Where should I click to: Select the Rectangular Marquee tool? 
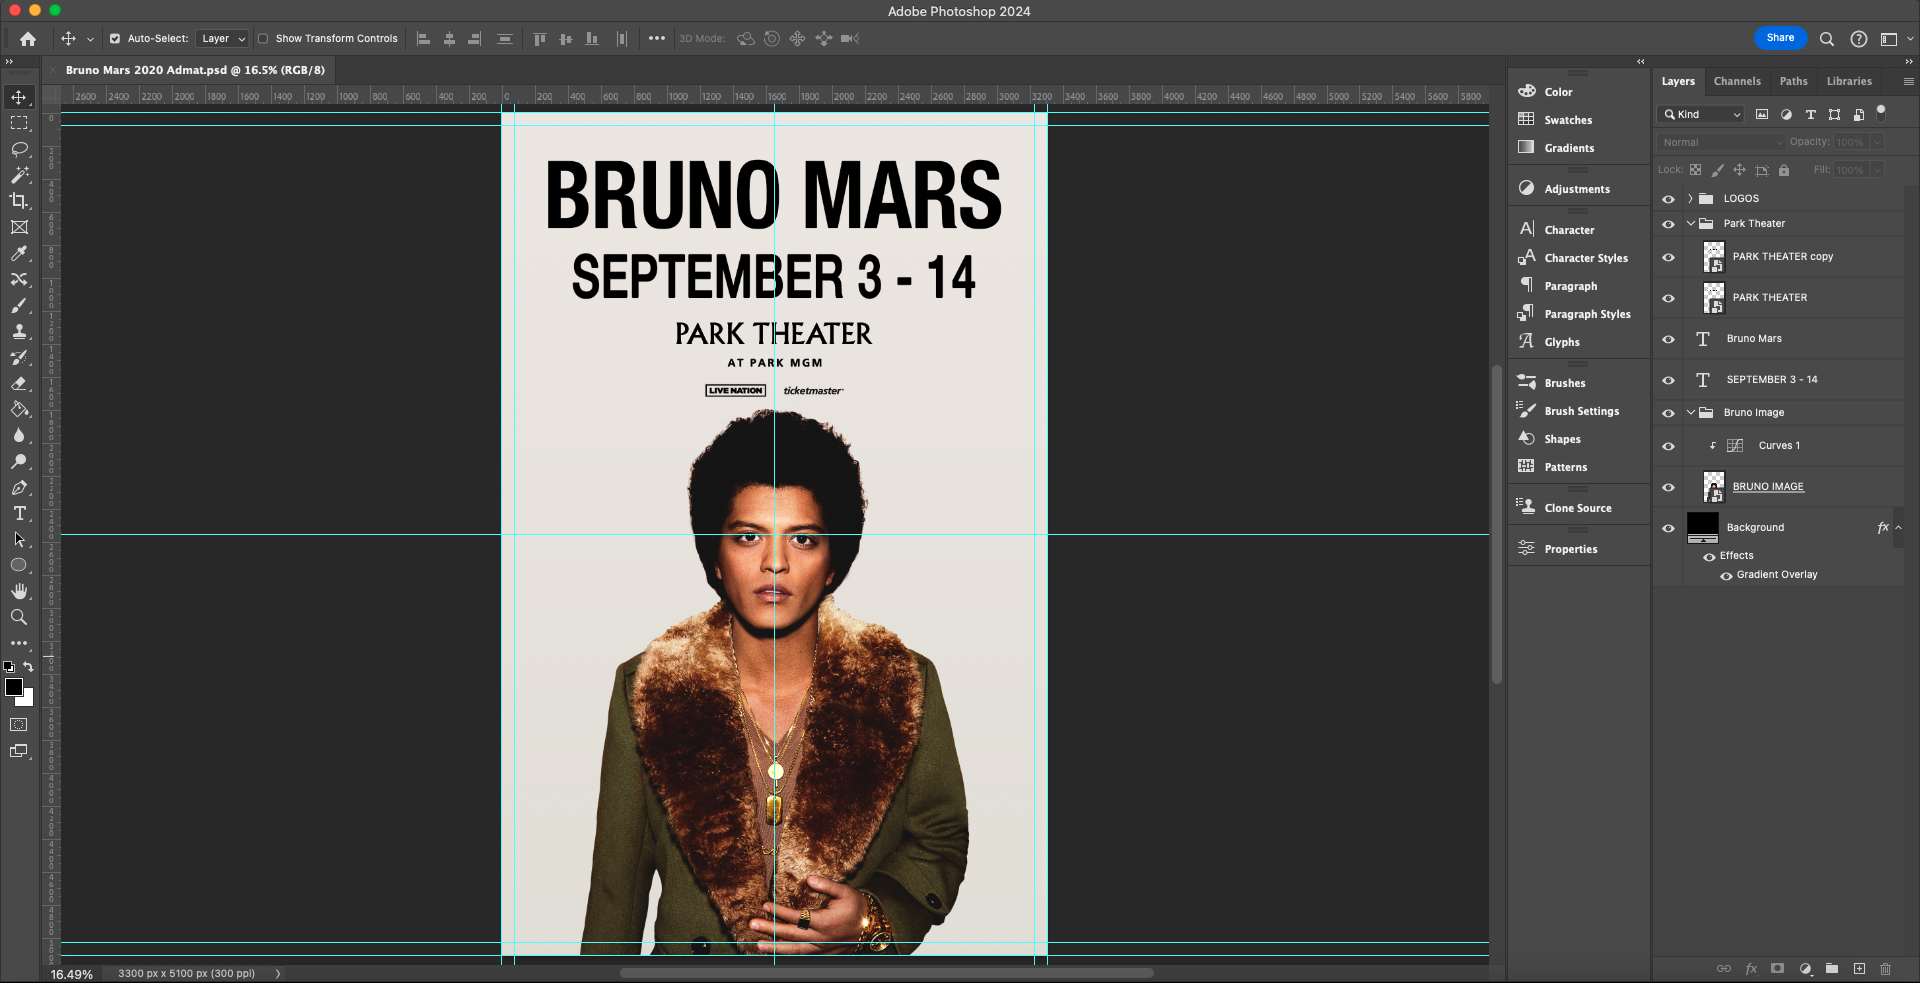click(19, 123)
